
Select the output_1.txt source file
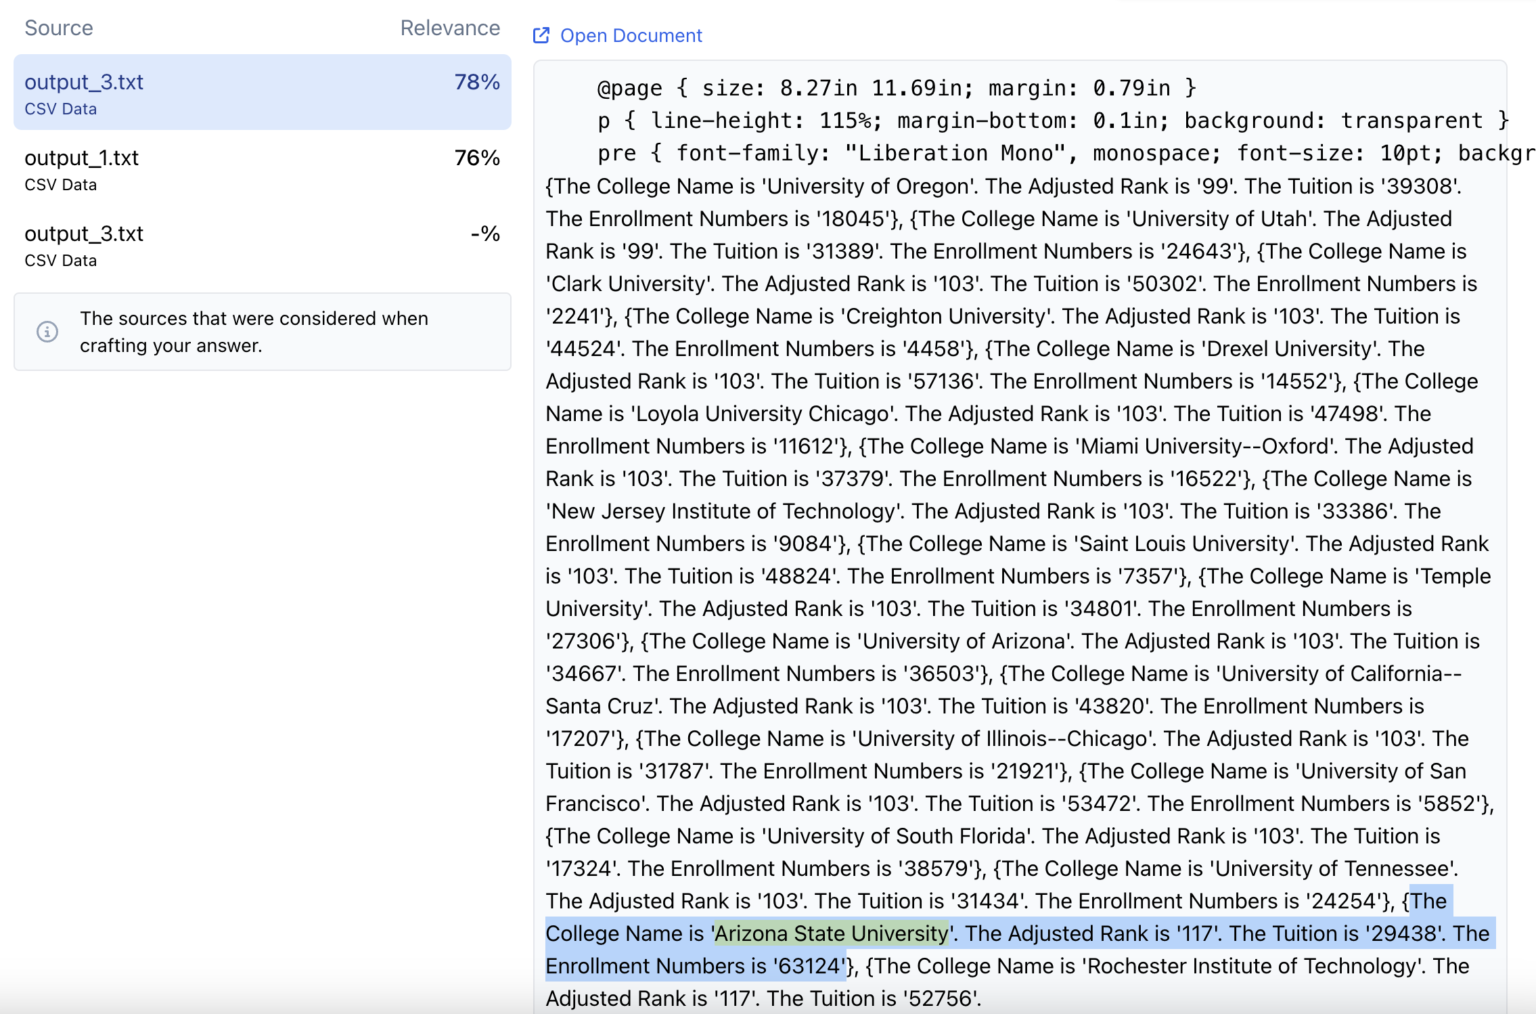click(x=81, y=158)
